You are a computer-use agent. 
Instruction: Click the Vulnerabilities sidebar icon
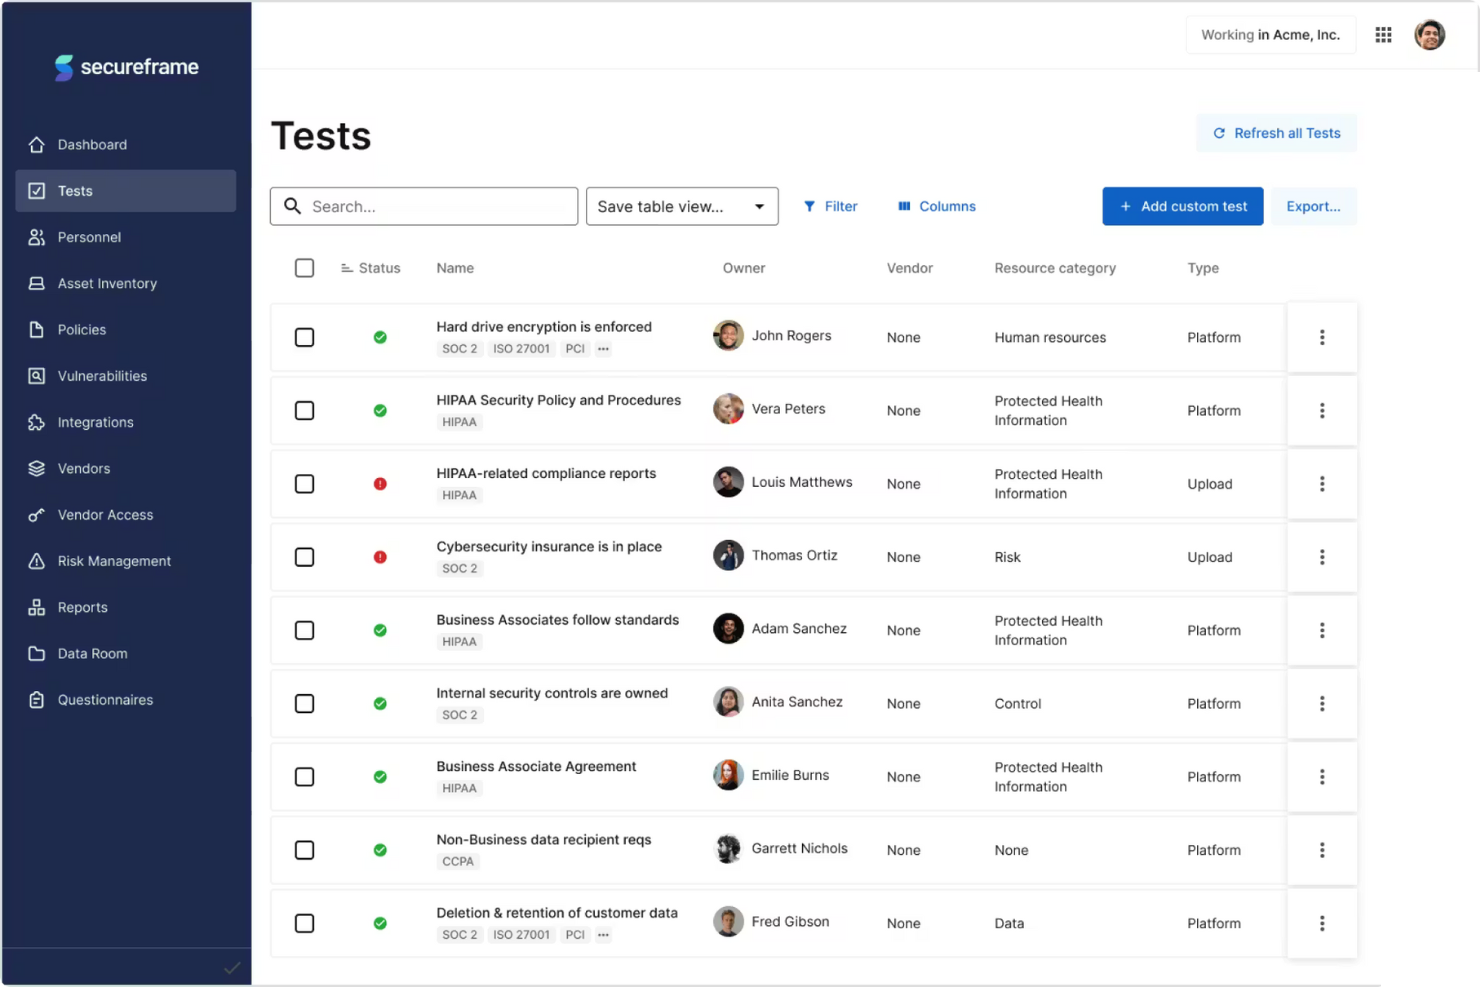click(36, 375)
